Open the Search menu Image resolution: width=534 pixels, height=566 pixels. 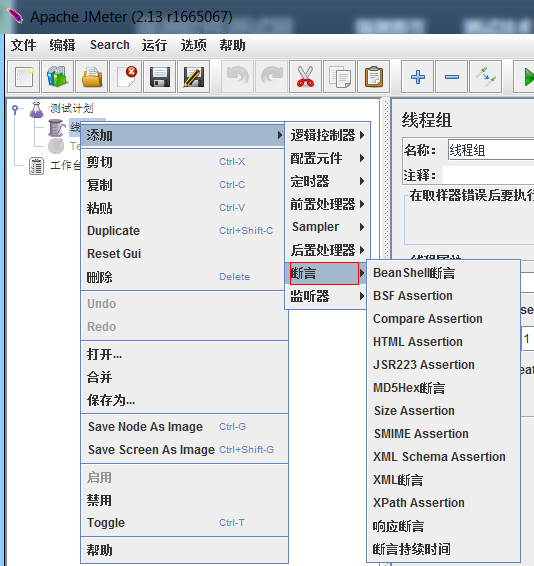pos(110,45)
